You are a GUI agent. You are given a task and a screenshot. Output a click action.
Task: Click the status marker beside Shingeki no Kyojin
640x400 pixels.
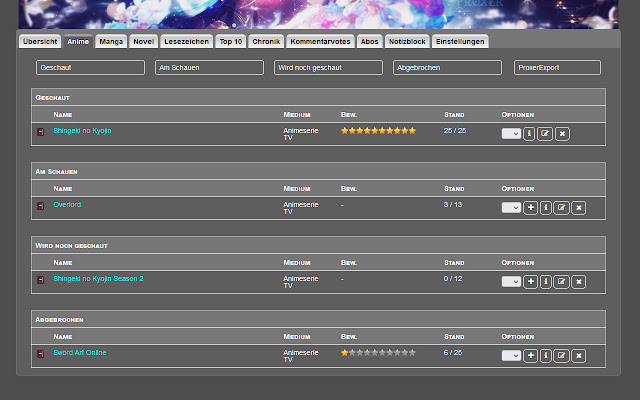(x=41, y=132)
